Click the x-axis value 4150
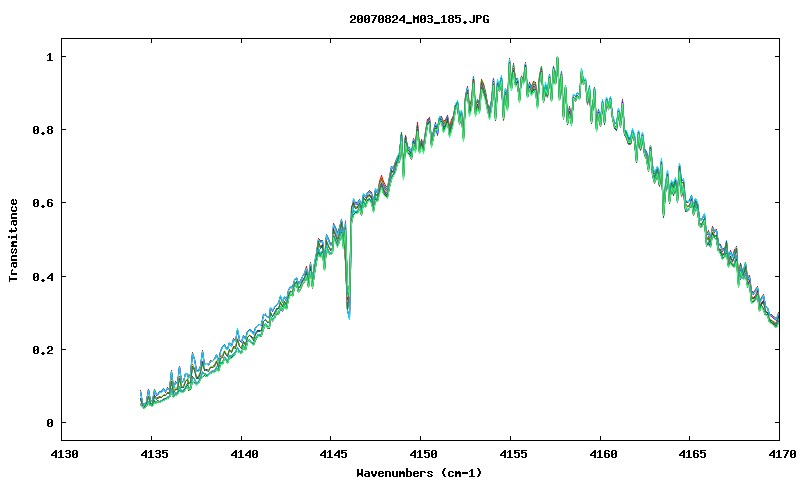The image size is (800, 480). (x=423, y=454)
